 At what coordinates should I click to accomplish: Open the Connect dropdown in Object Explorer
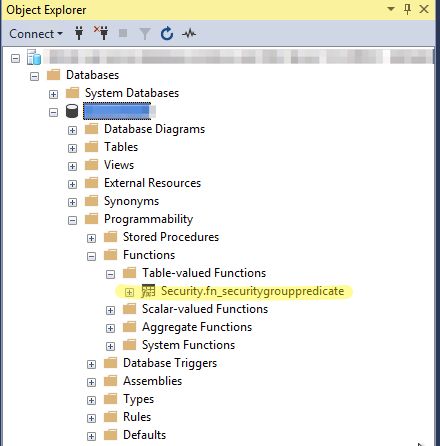(x=36, y=34)
